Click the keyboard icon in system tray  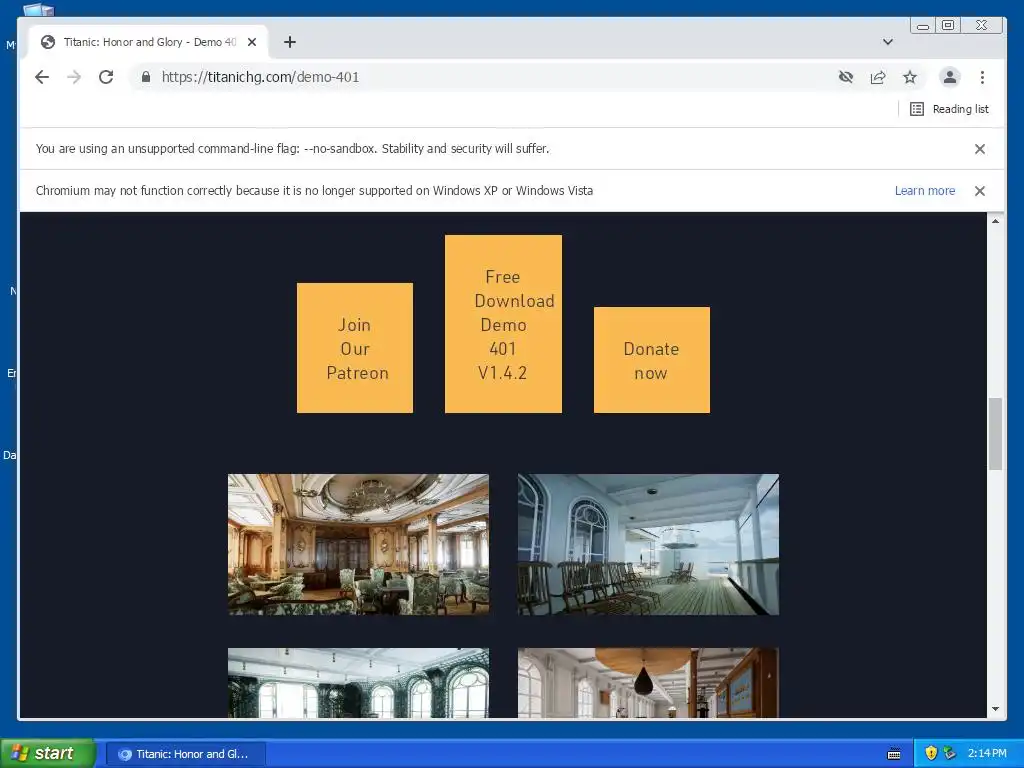pos(894,754)
